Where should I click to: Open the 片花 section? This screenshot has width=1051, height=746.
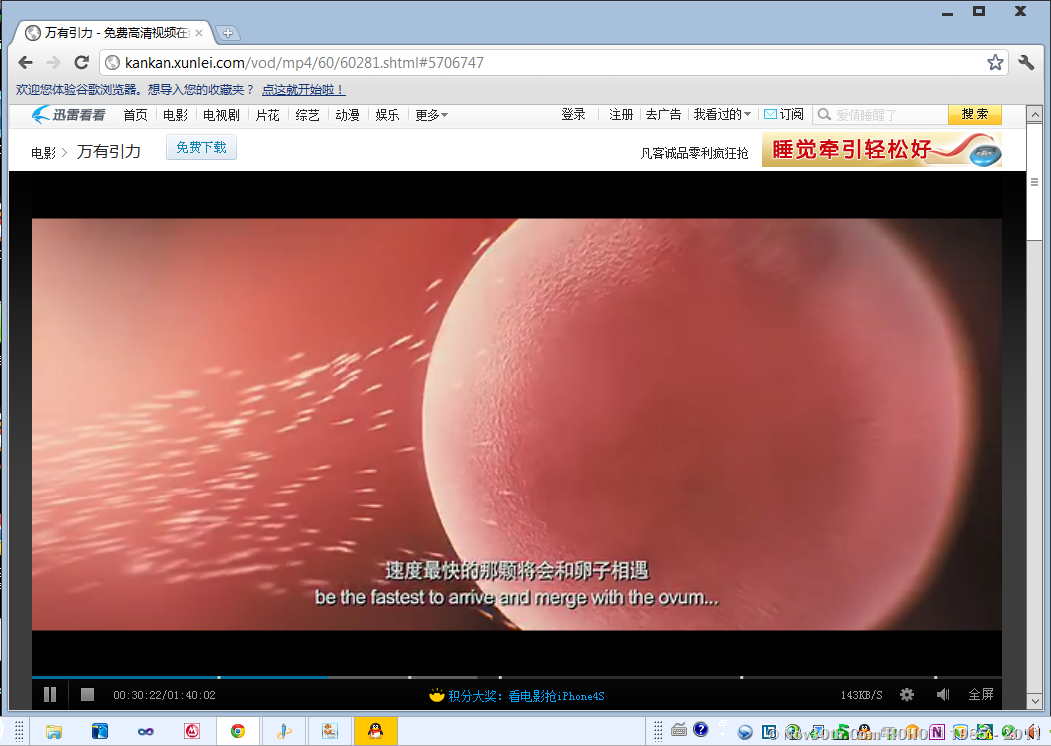pos(267,115)
